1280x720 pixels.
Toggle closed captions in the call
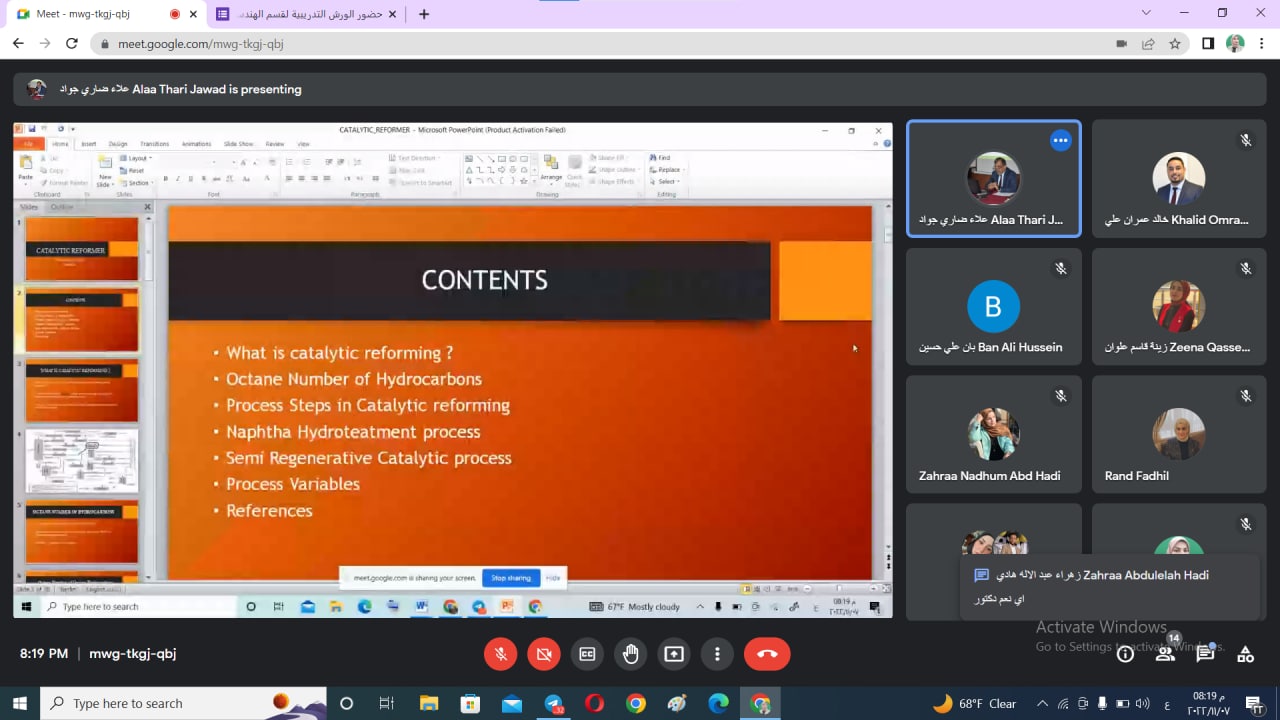pyautogui.click(x=587, y=654)
